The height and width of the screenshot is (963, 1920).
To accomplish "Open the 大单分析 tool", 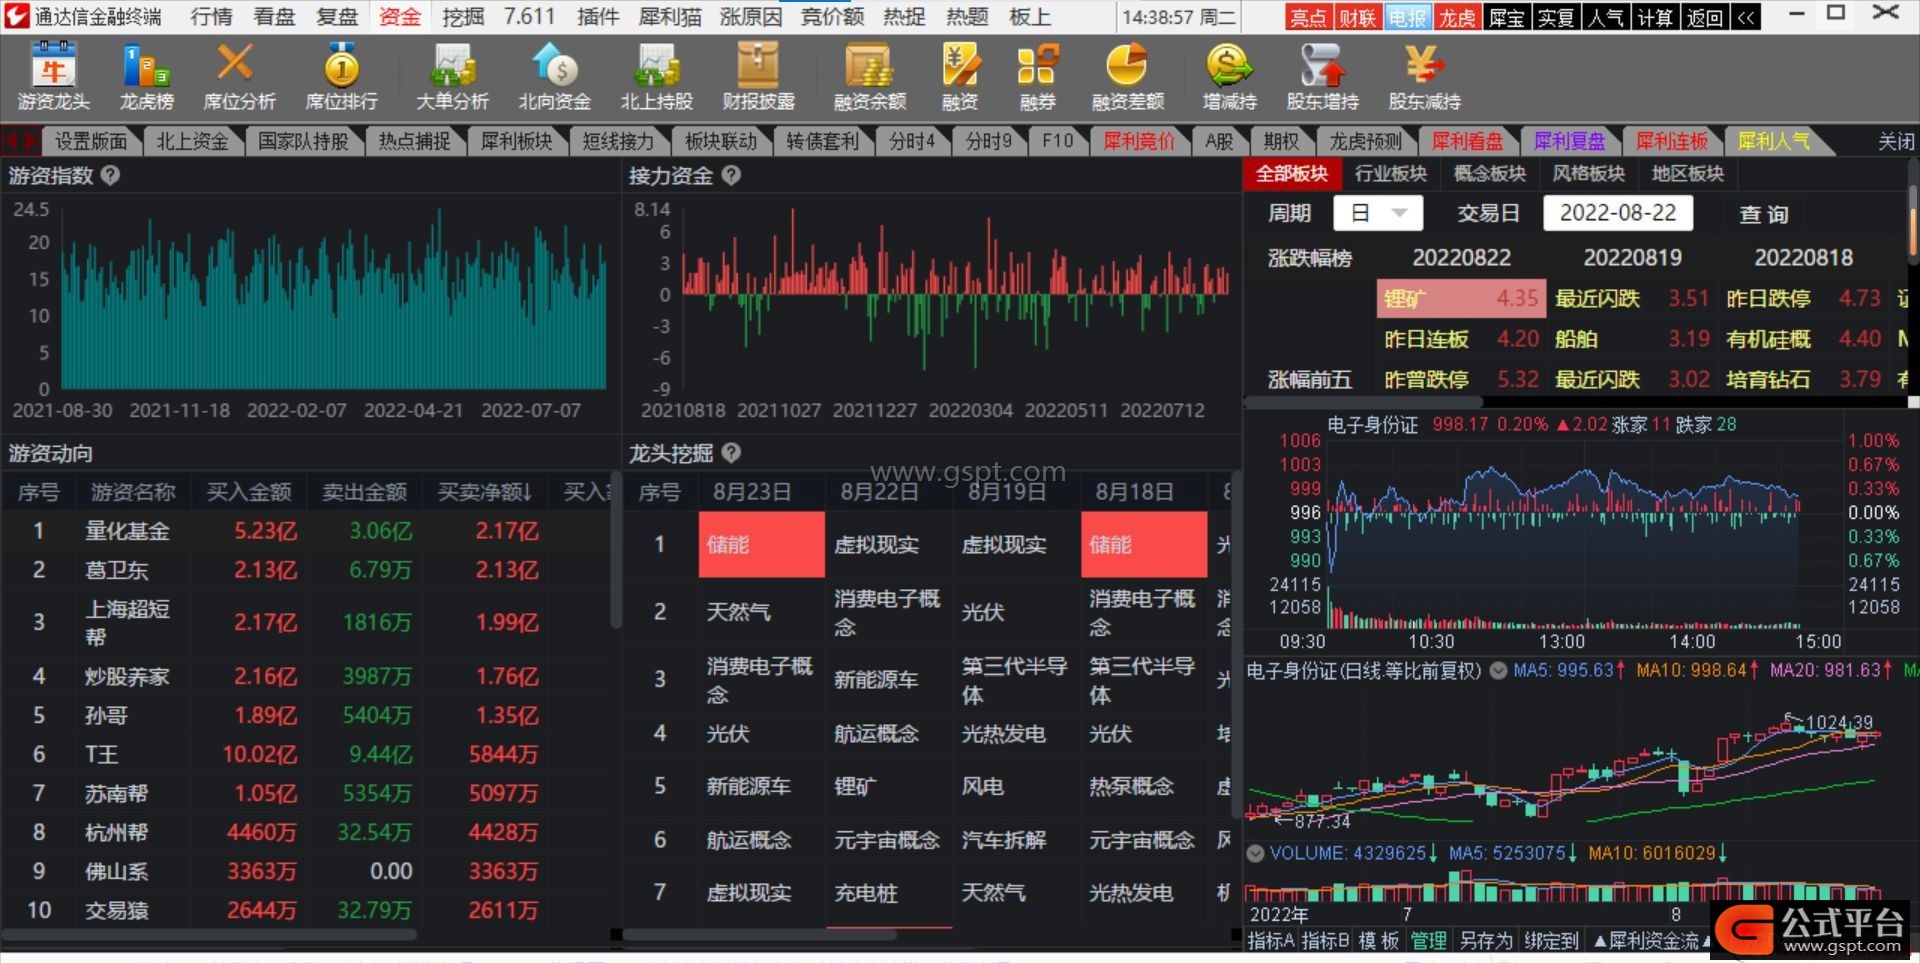I will [452, 78].
